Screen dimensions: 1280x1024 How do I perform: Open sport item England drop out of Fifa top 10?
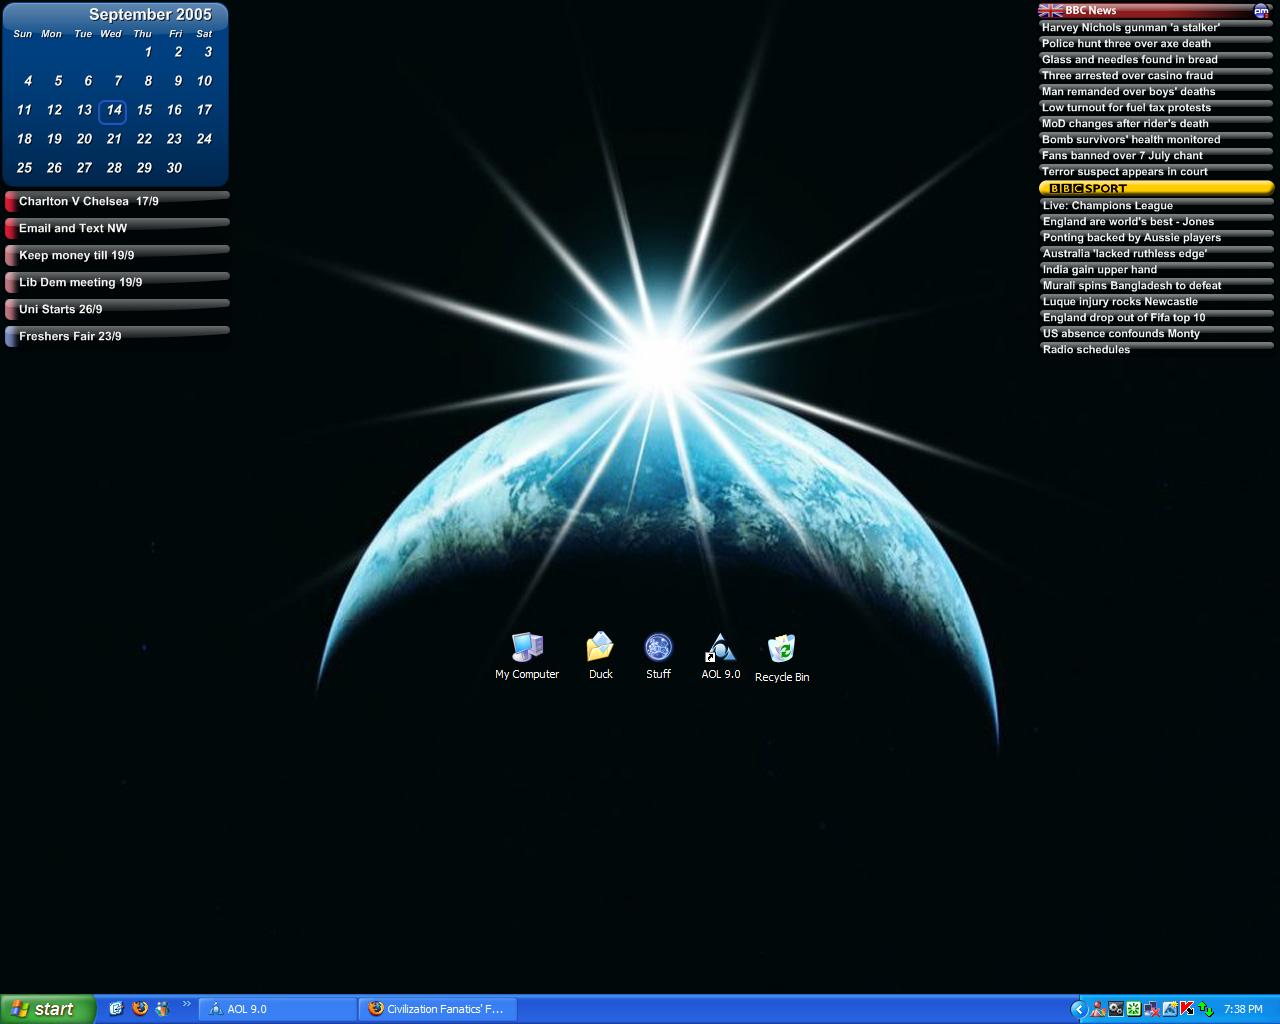click(1155, 318)
